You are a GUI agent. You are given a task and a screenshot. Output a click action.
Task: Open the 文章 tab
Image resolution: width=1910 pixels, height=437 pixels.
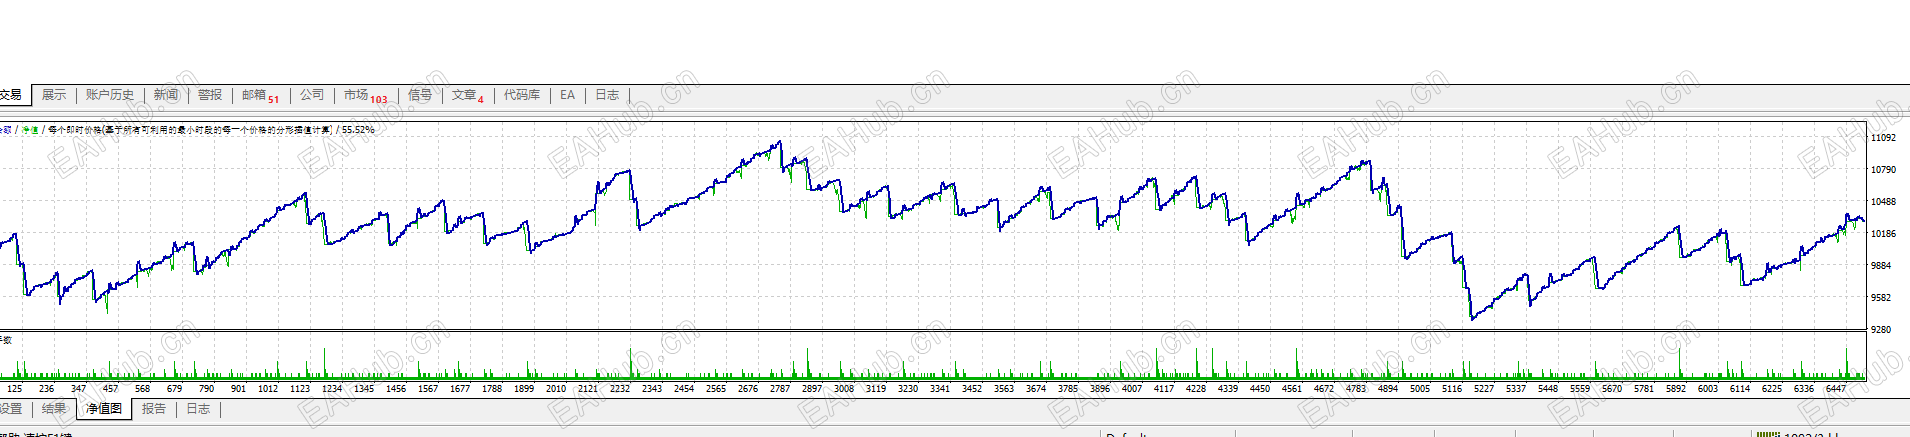(467, 95)
